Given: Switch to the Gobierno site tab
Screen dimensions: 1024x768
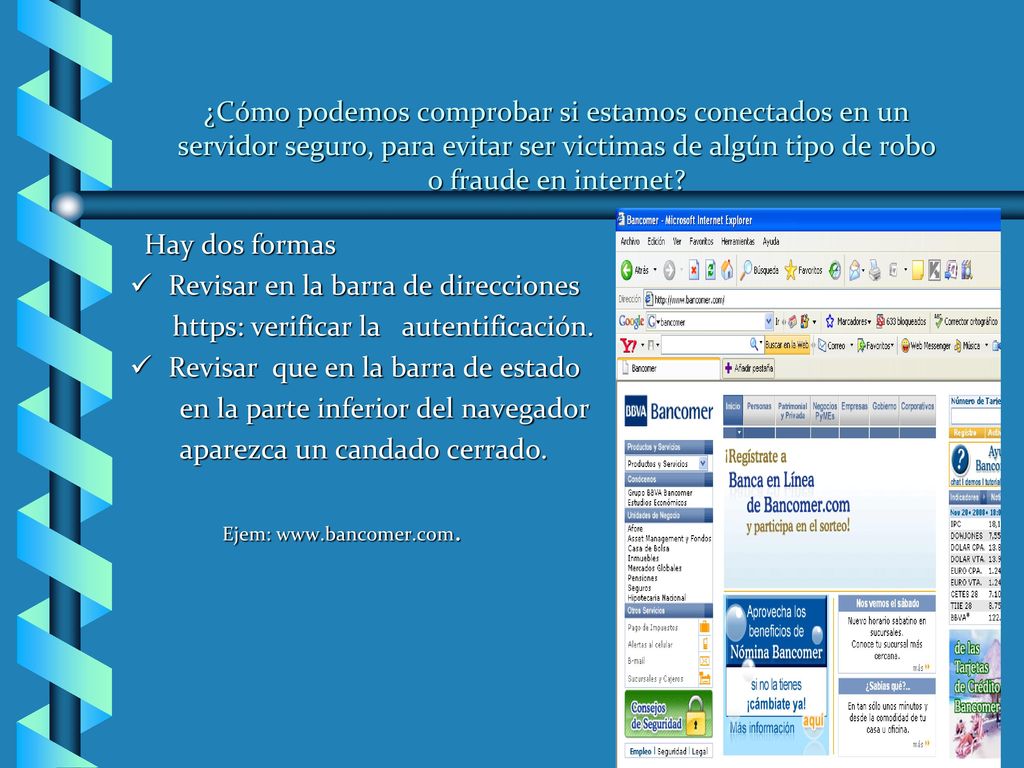Looking at the screenshot, I should click(x=884, y=411).
